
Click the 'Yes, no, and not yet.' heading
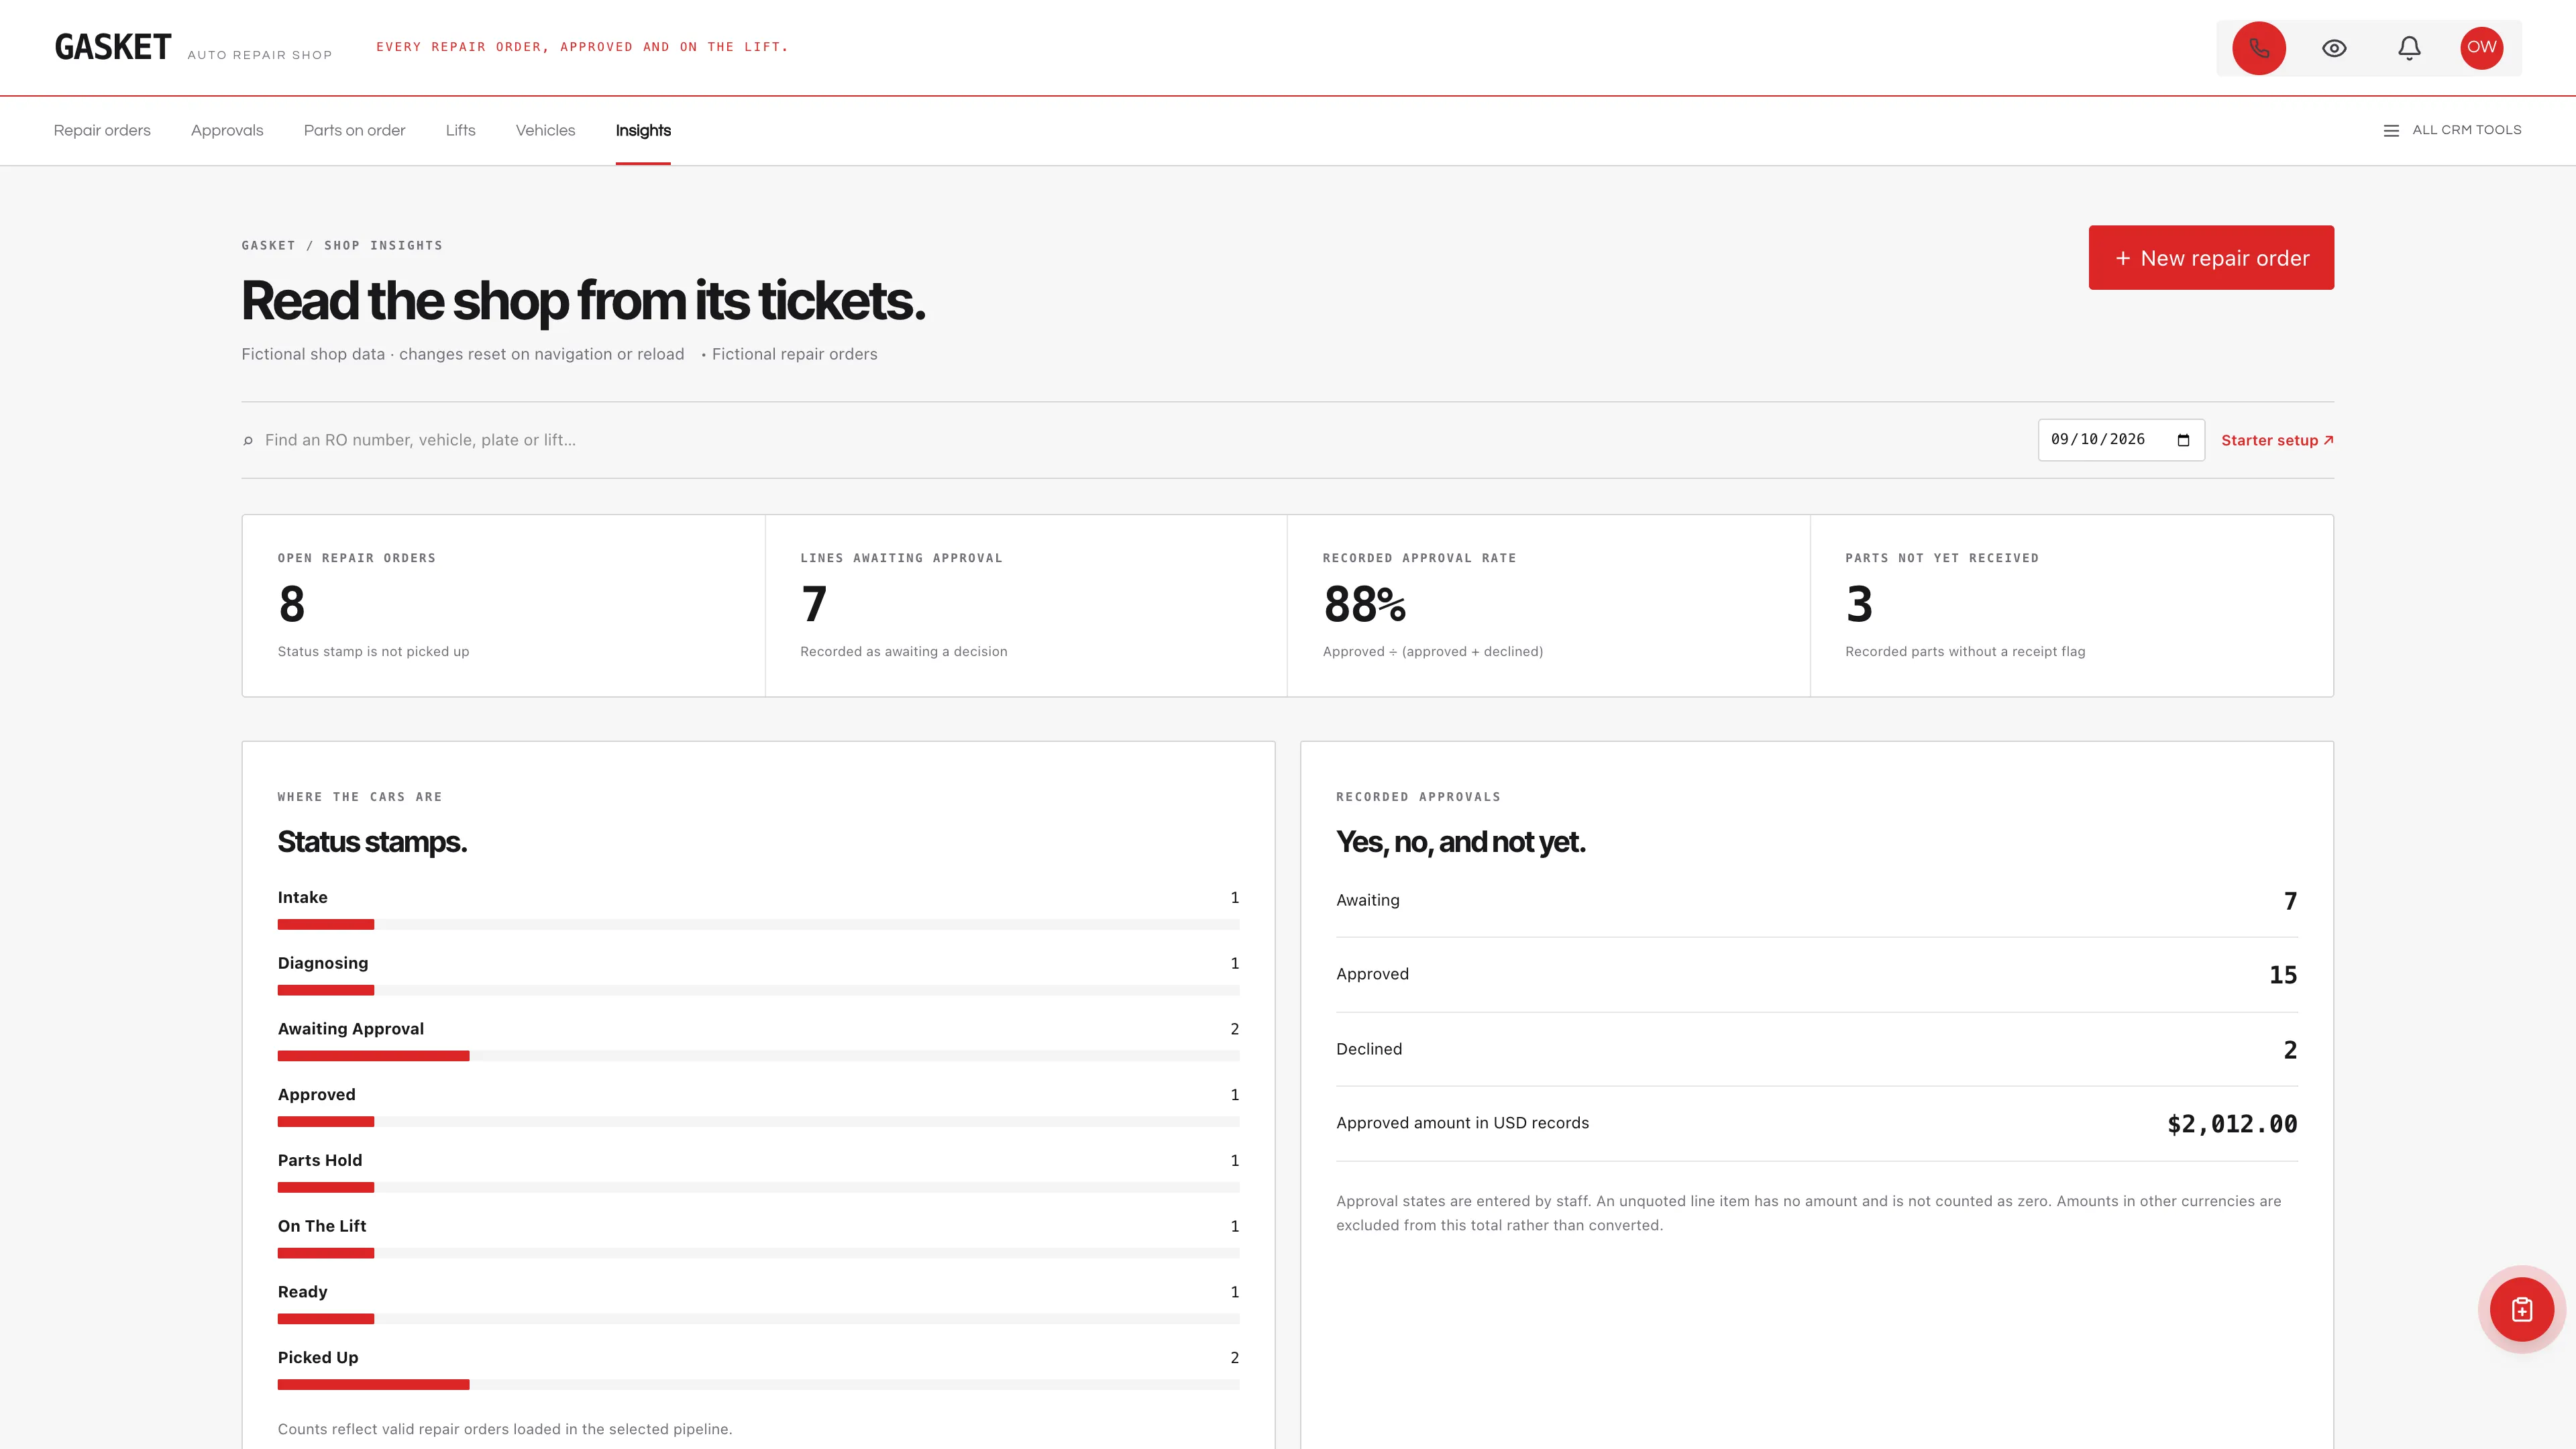pos(1461,842)
